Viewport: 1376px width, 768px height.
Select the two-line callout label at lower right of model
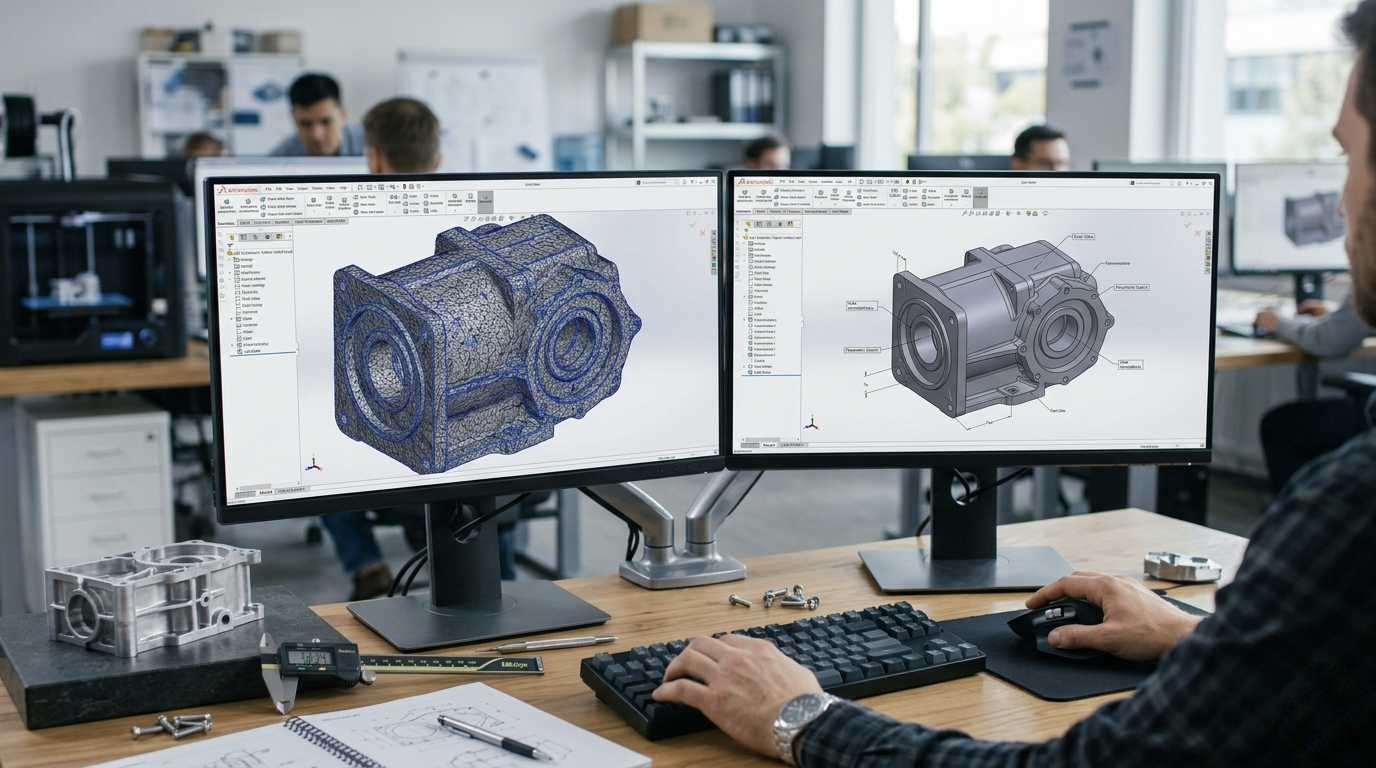tap(1130, 363)
